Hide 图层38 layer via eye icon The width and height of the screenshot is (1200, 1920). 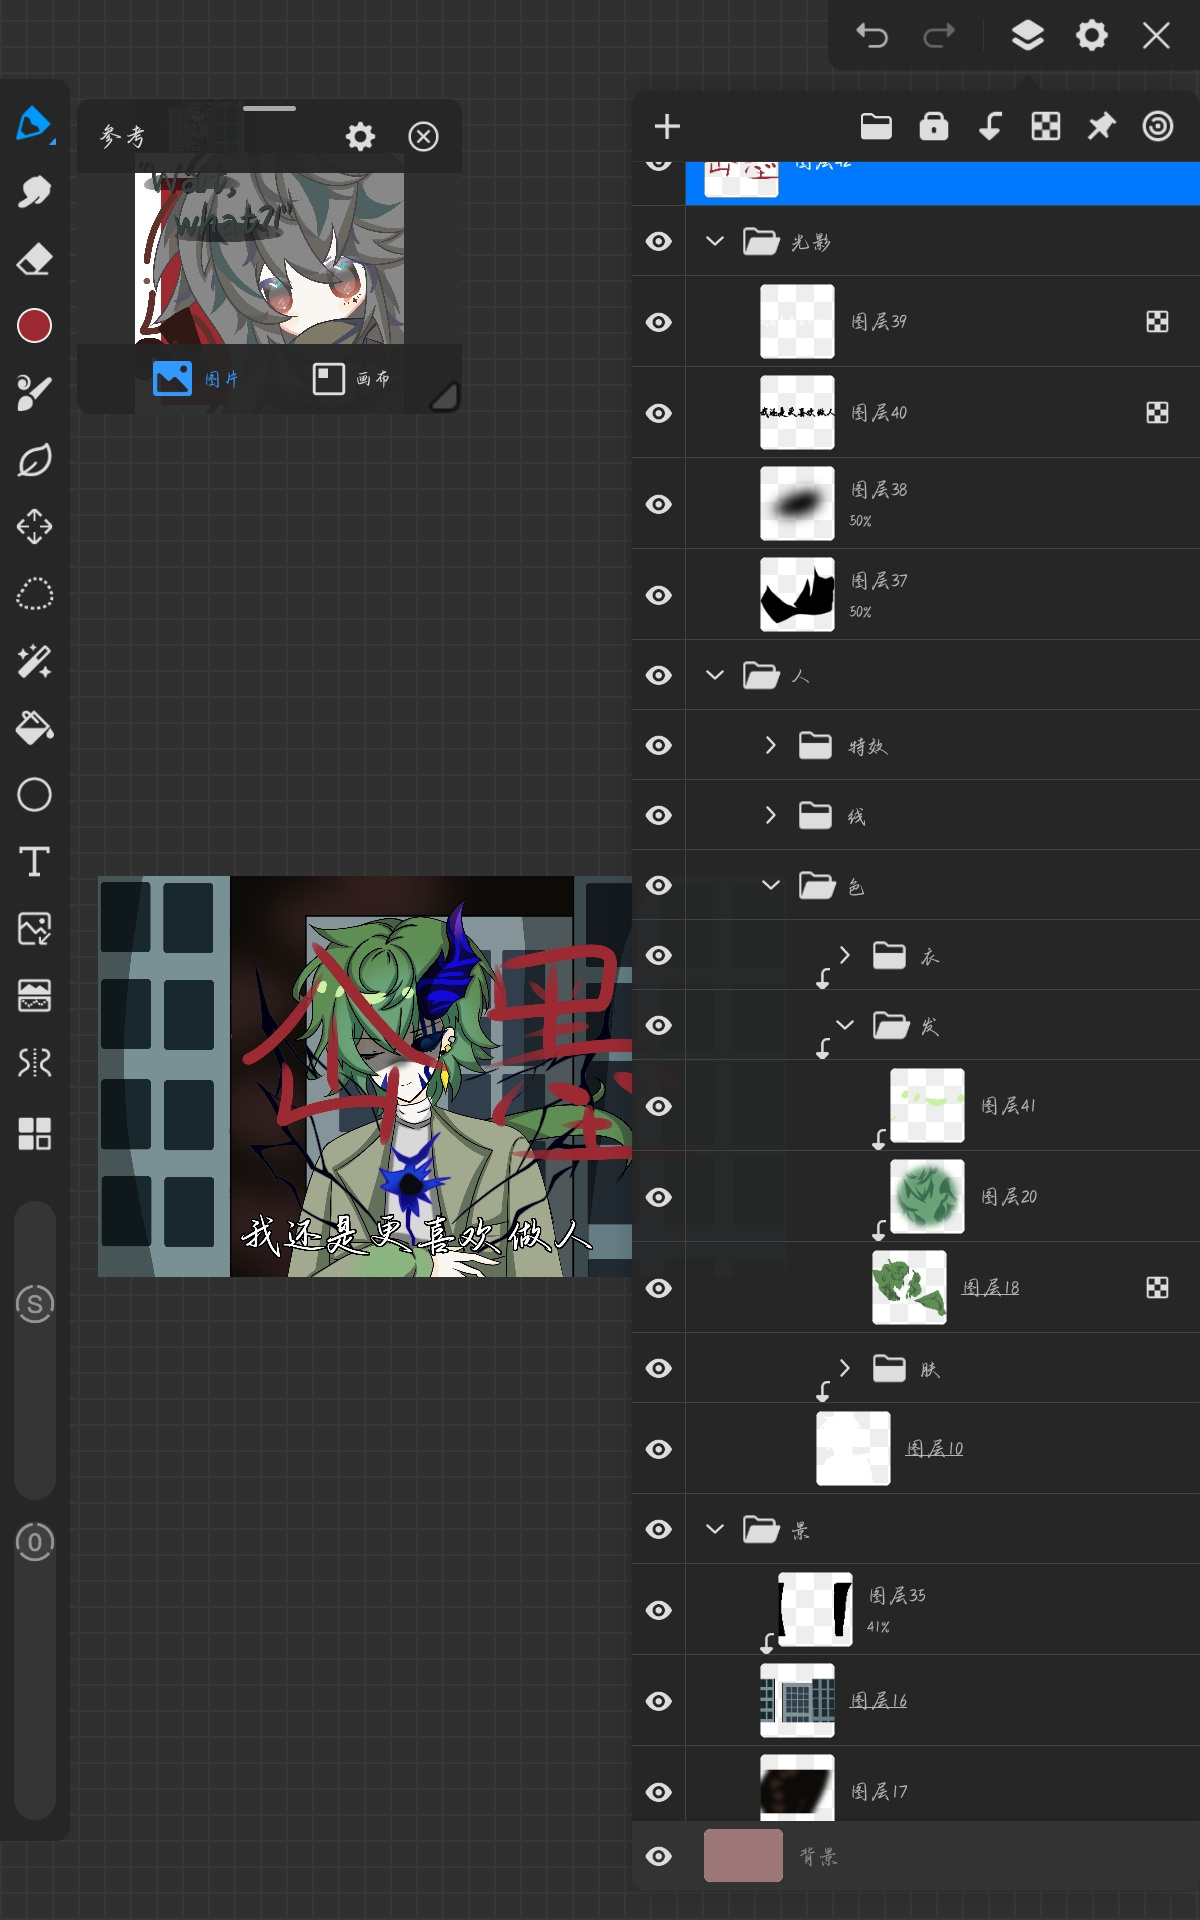(x=658, y=504)
